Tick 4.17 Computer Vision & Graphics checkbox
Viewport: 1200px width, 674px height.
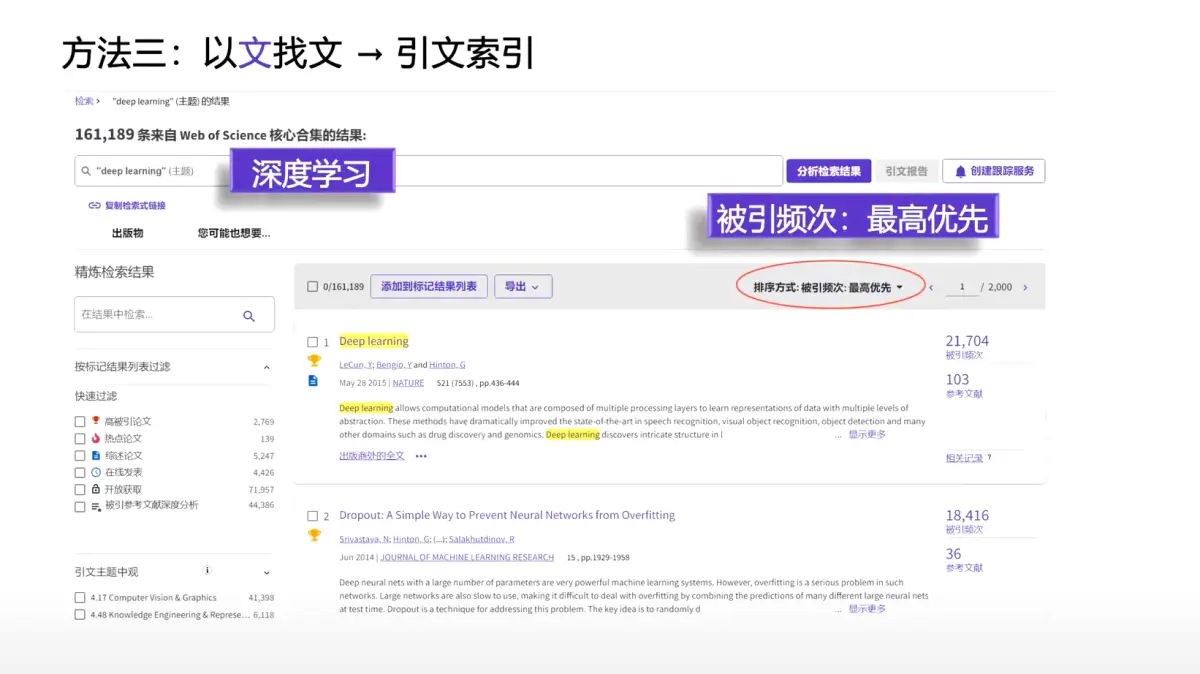tap(80, 598)
